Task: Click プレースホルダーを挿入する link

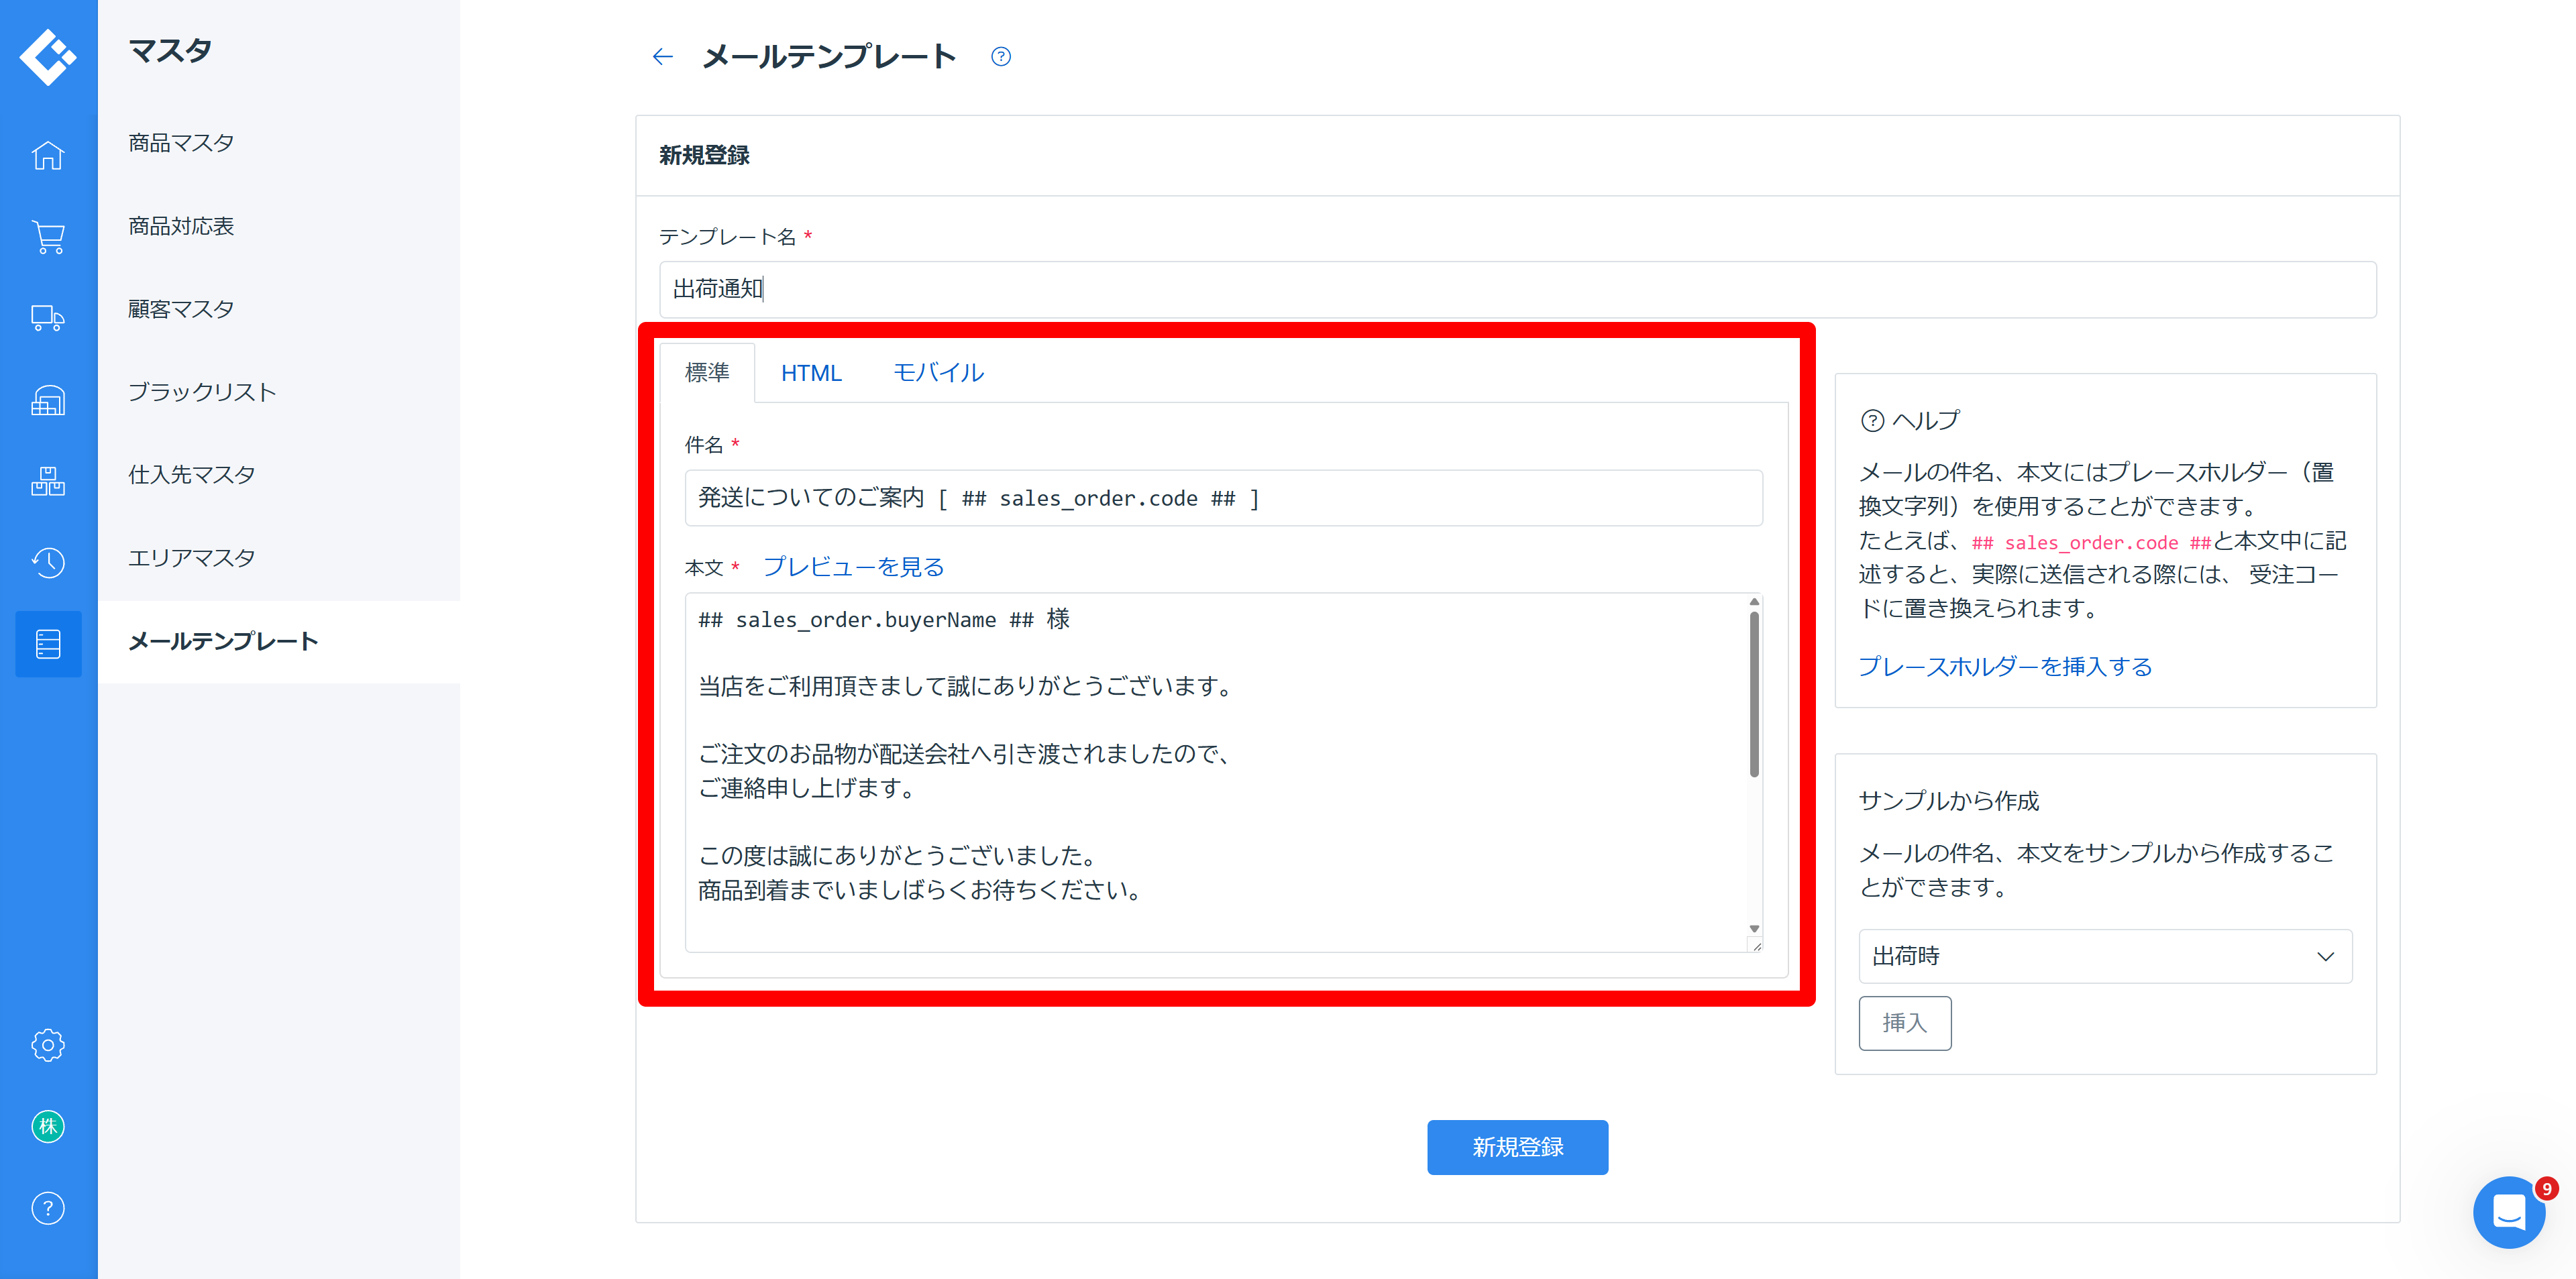Action: tap(2005, 667)
